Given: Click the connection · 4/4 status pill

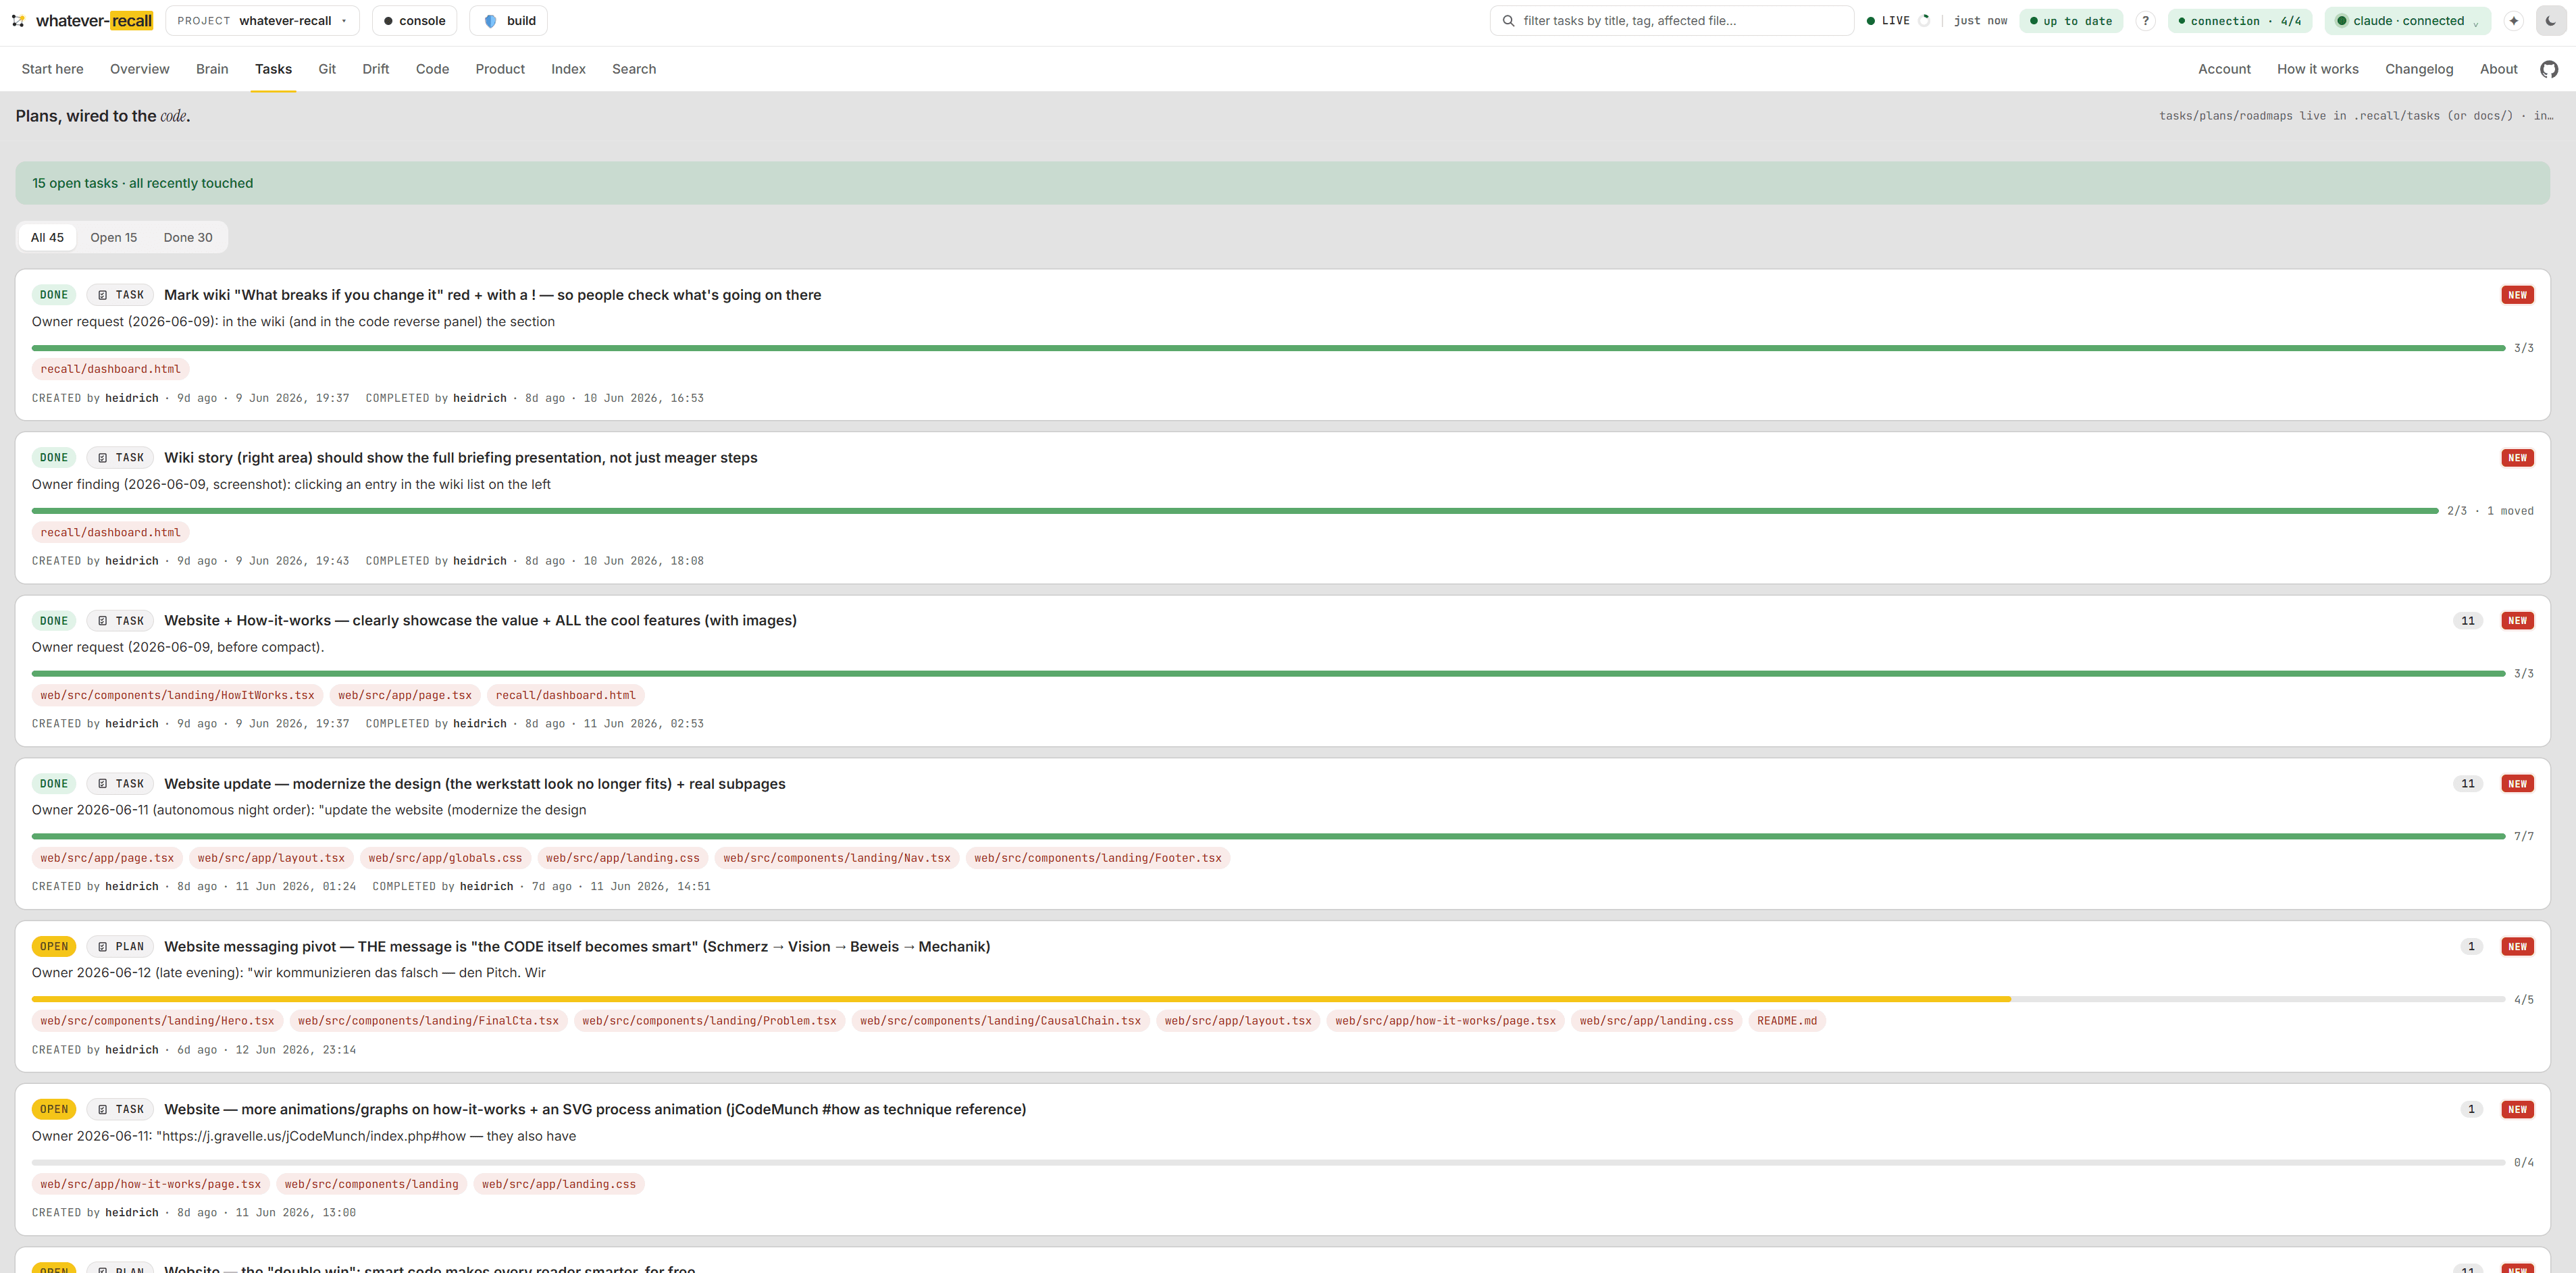Looking at the screenshot, I should [2240, 20].
